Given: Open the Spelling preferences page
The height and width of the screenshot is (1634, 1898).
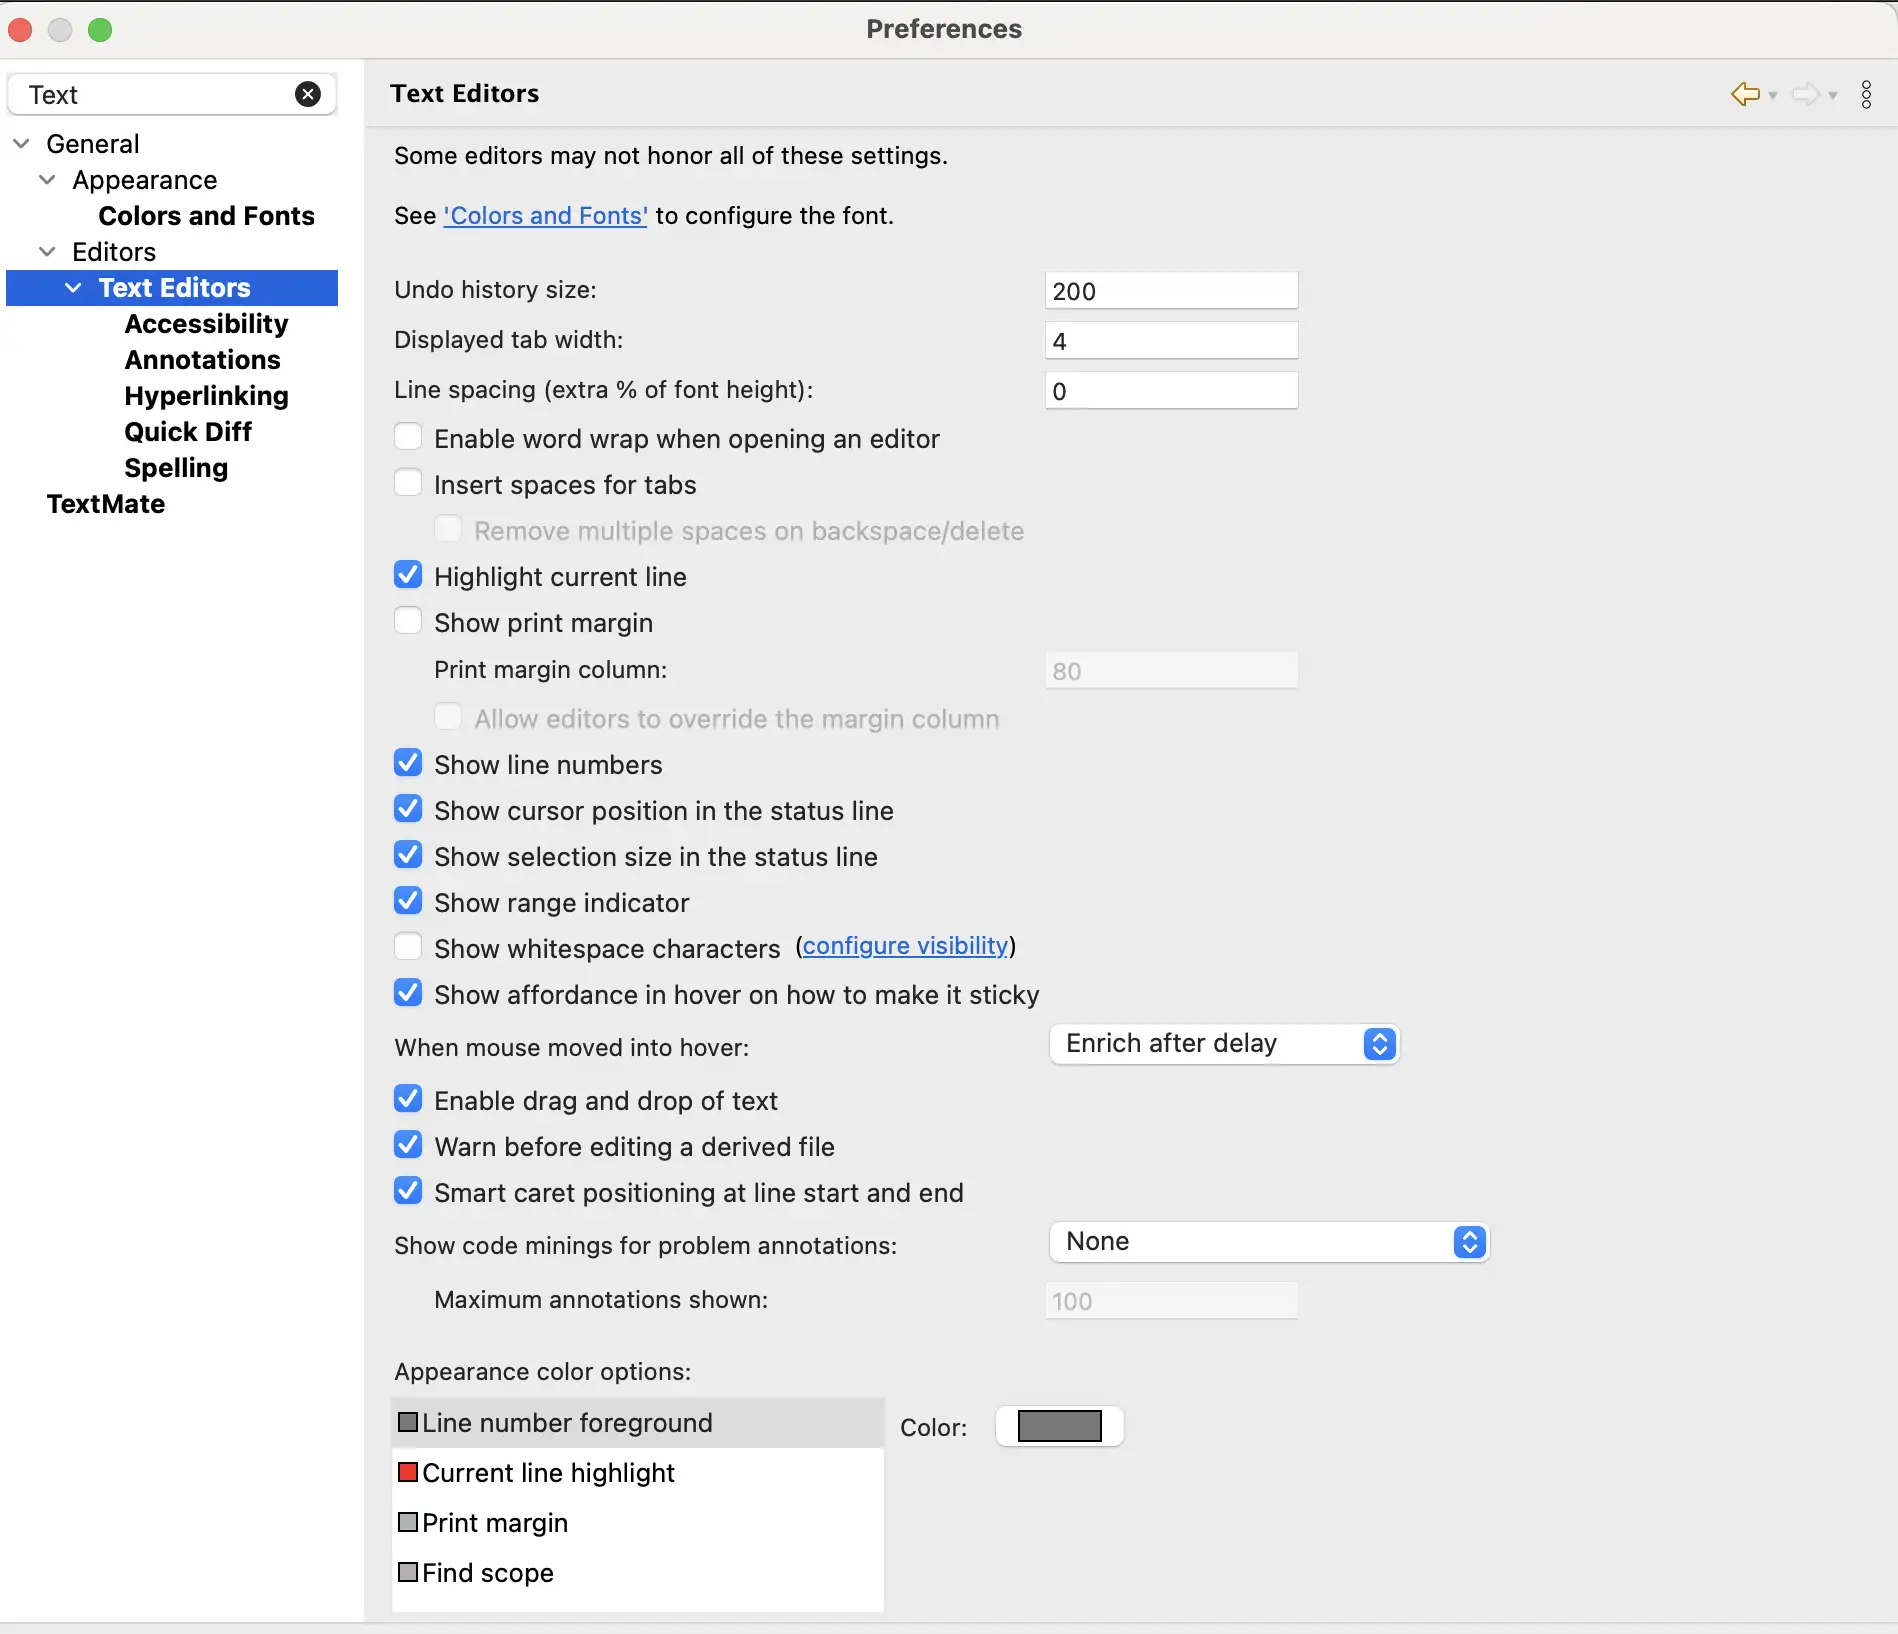Looking at the screenshot, I should click(x=176, y=468).
